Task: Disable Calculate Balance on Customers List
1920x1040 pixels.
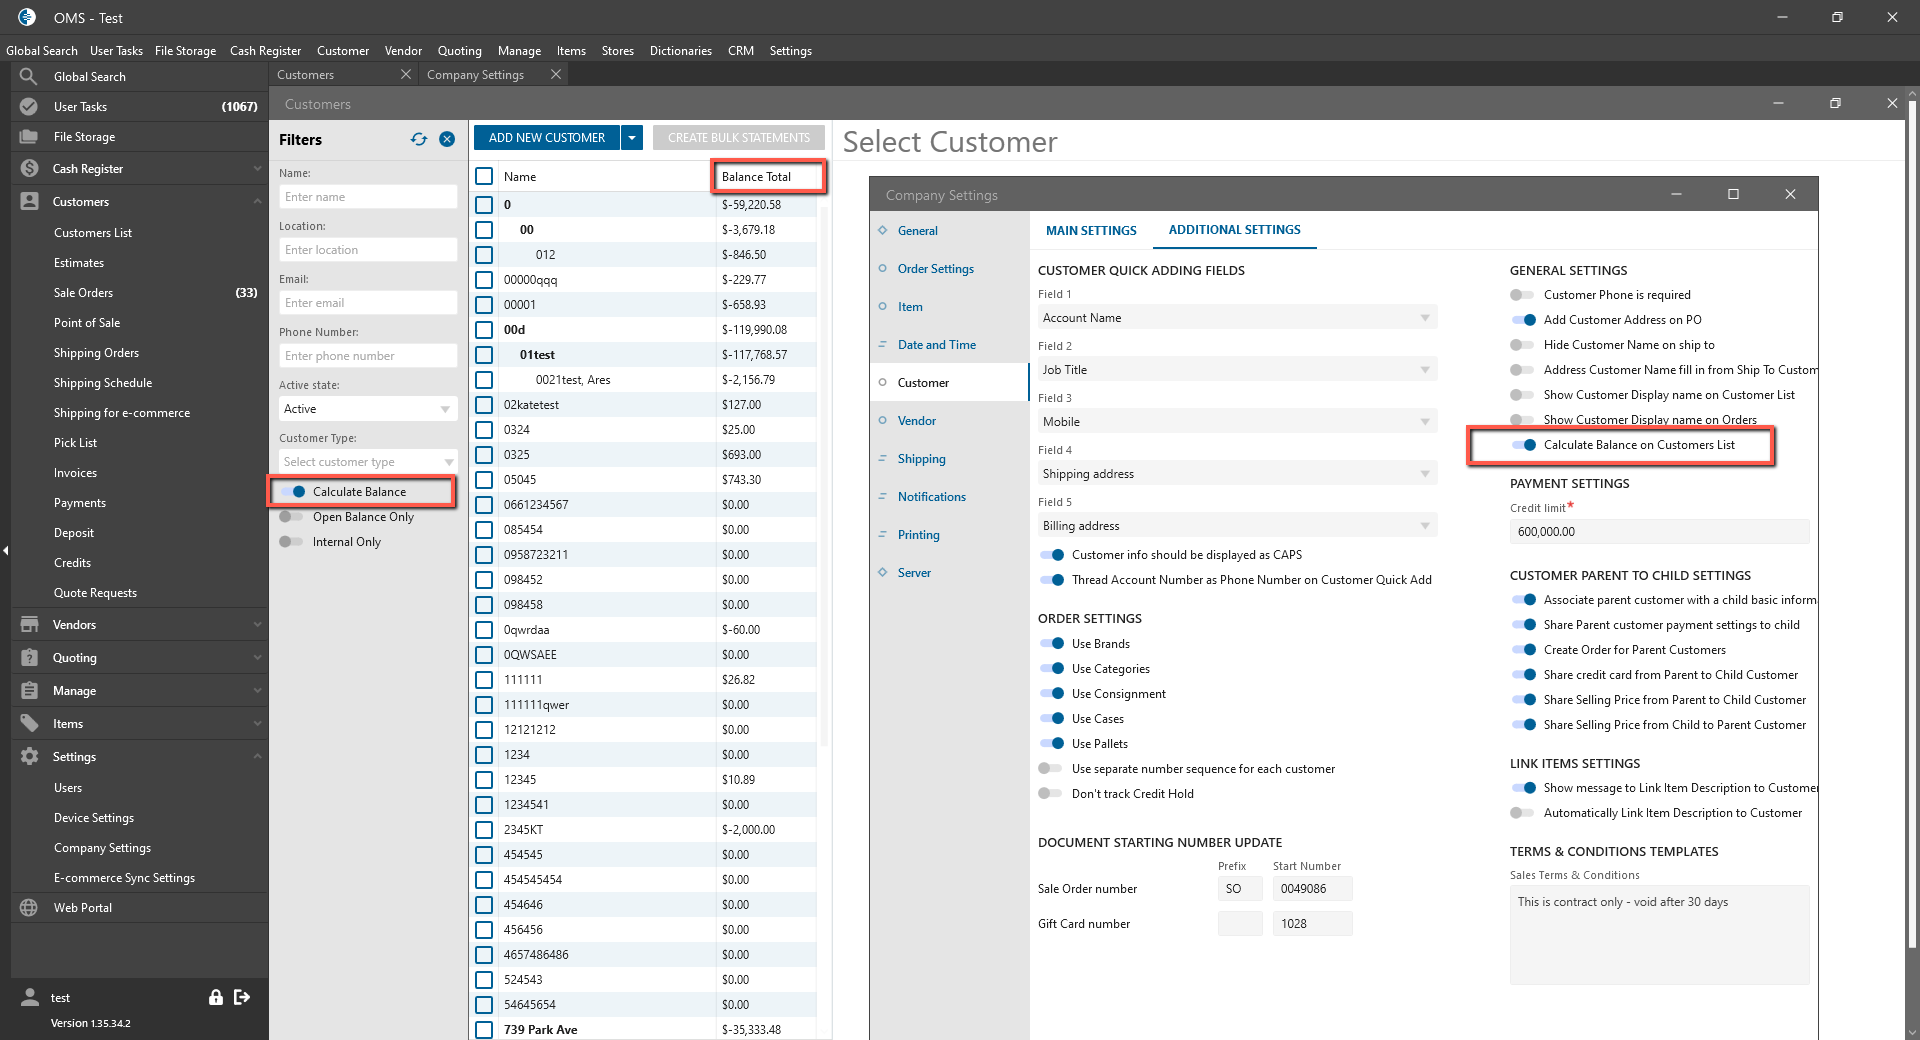Action: pyautogui.click(x=1523, y=445)
